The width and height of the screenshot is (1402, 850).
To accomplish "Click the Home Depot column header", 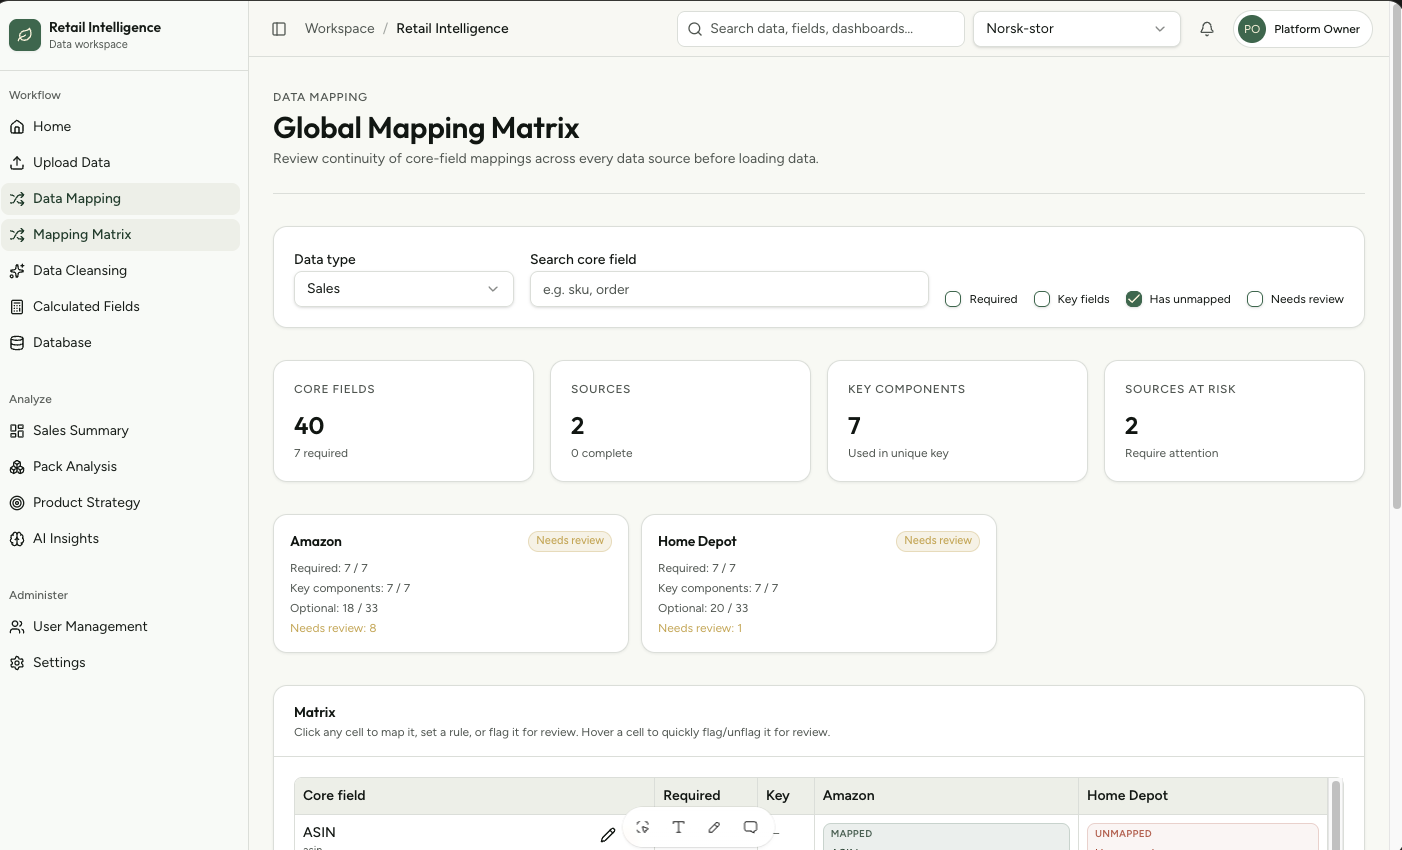I will point(1203,796).
